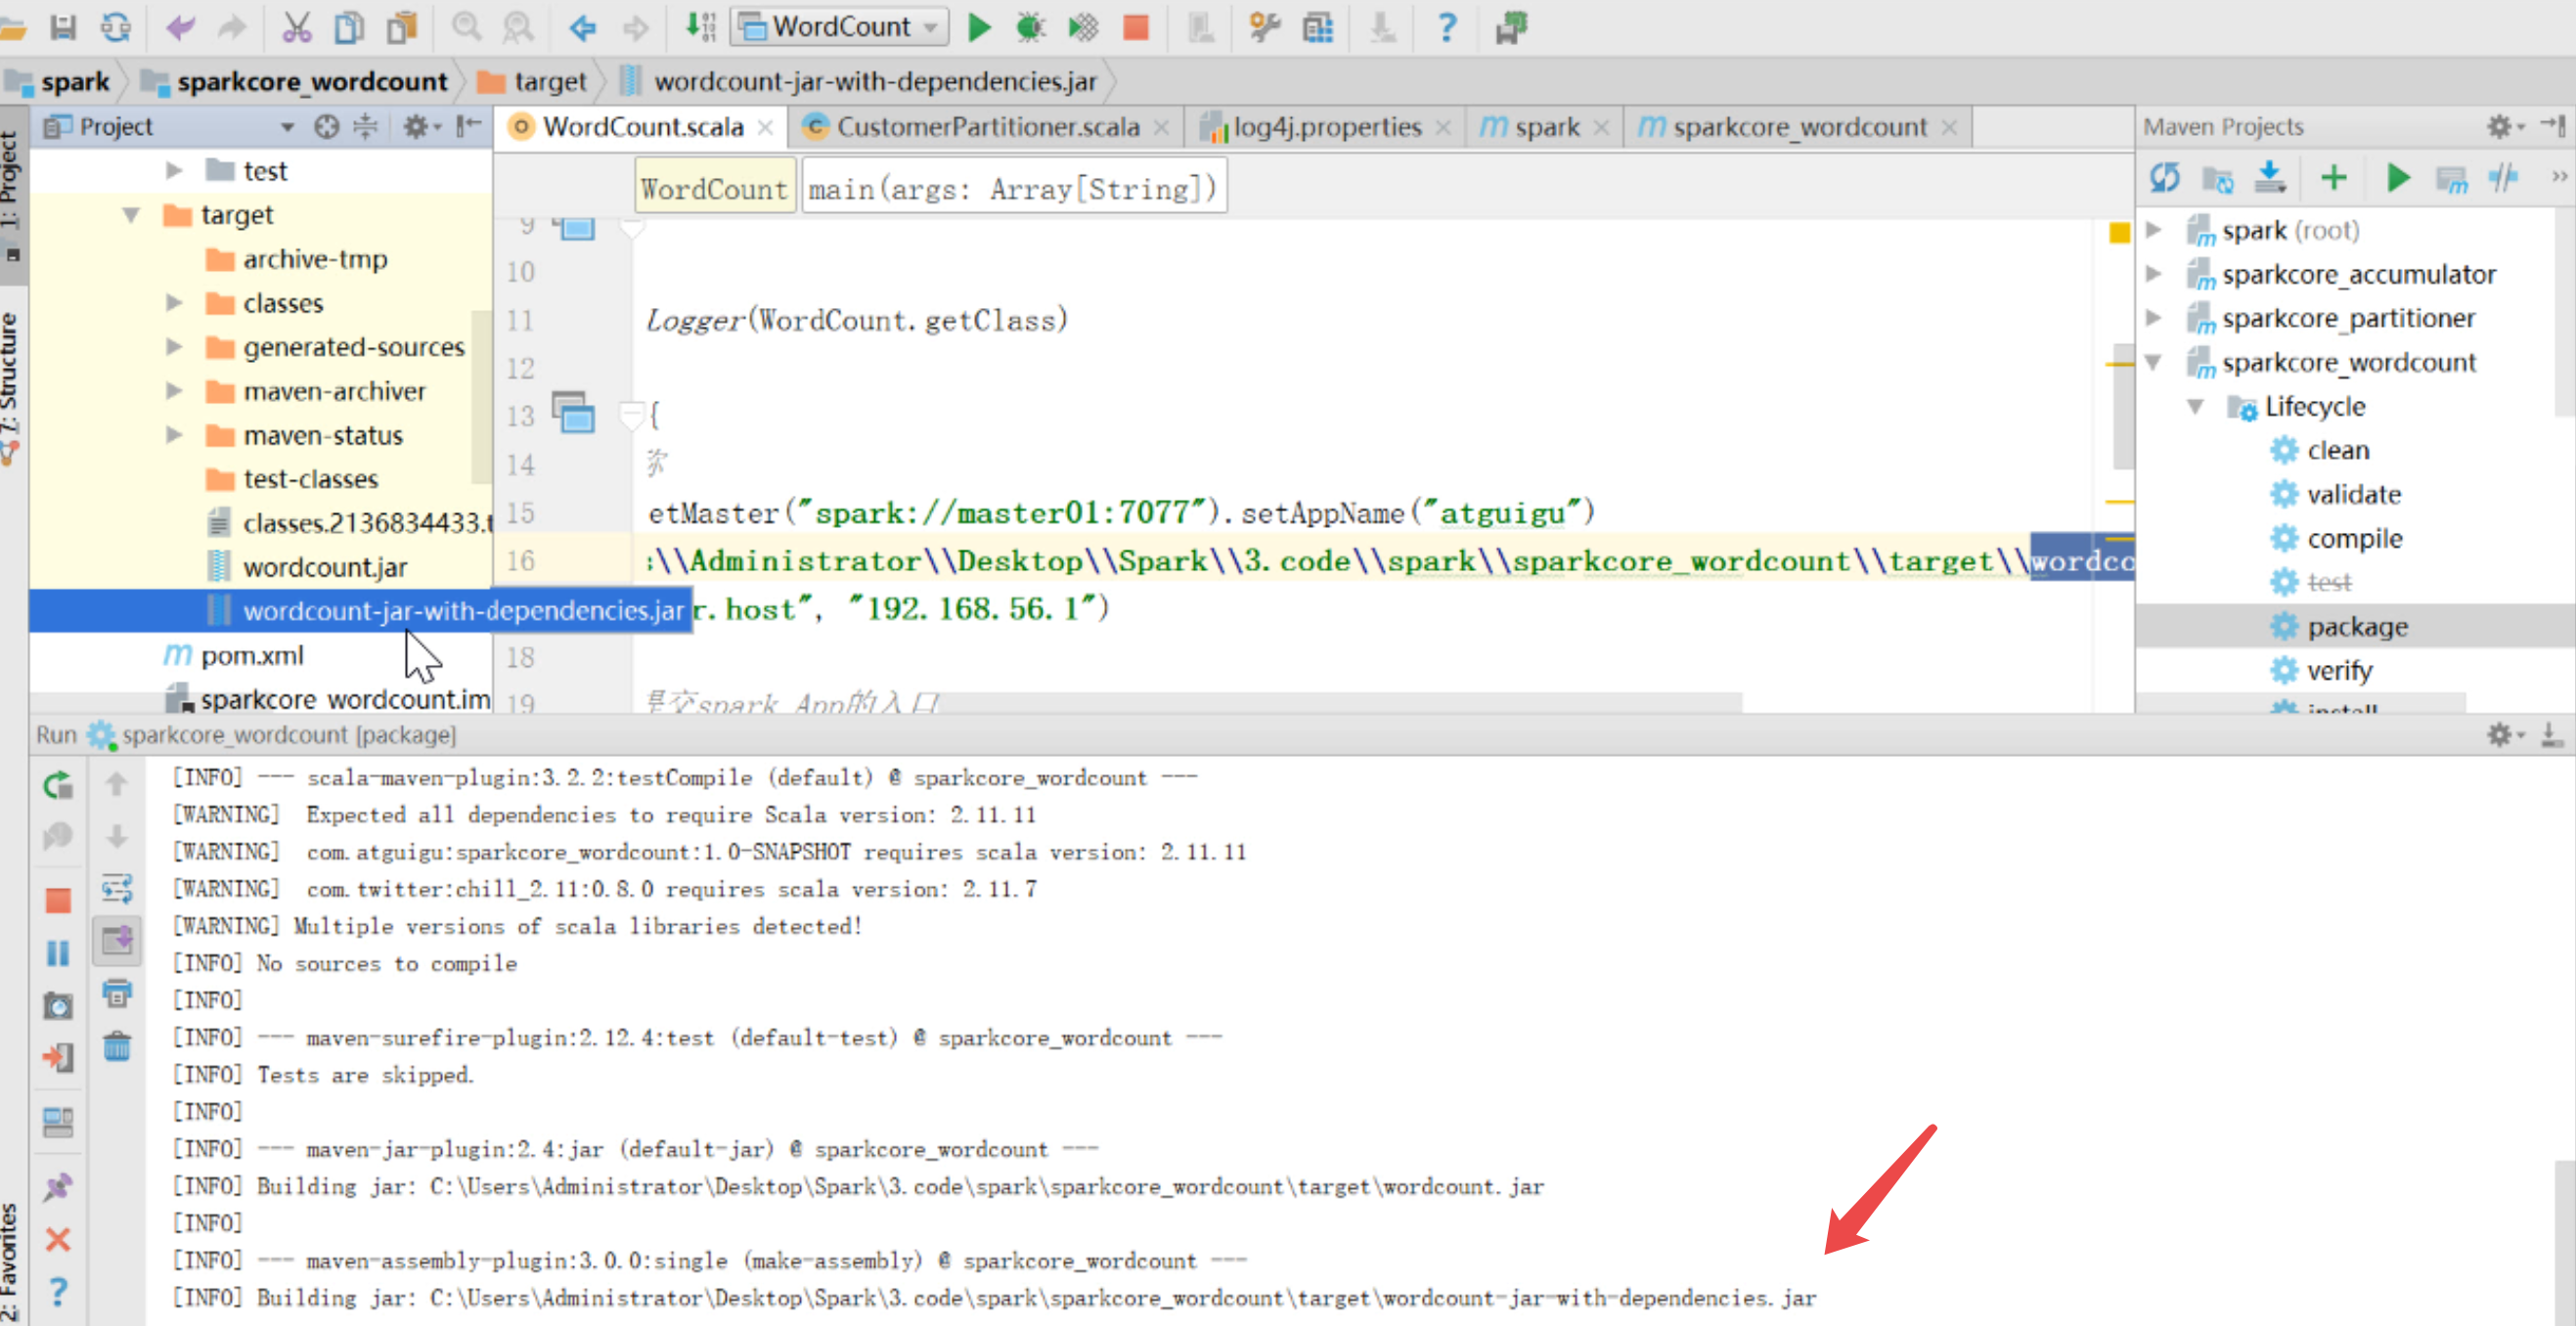This screenshot has width=2576, height=1326.
Task: Synchronize project with the refresh icon
Action: (x=116, y=27)
